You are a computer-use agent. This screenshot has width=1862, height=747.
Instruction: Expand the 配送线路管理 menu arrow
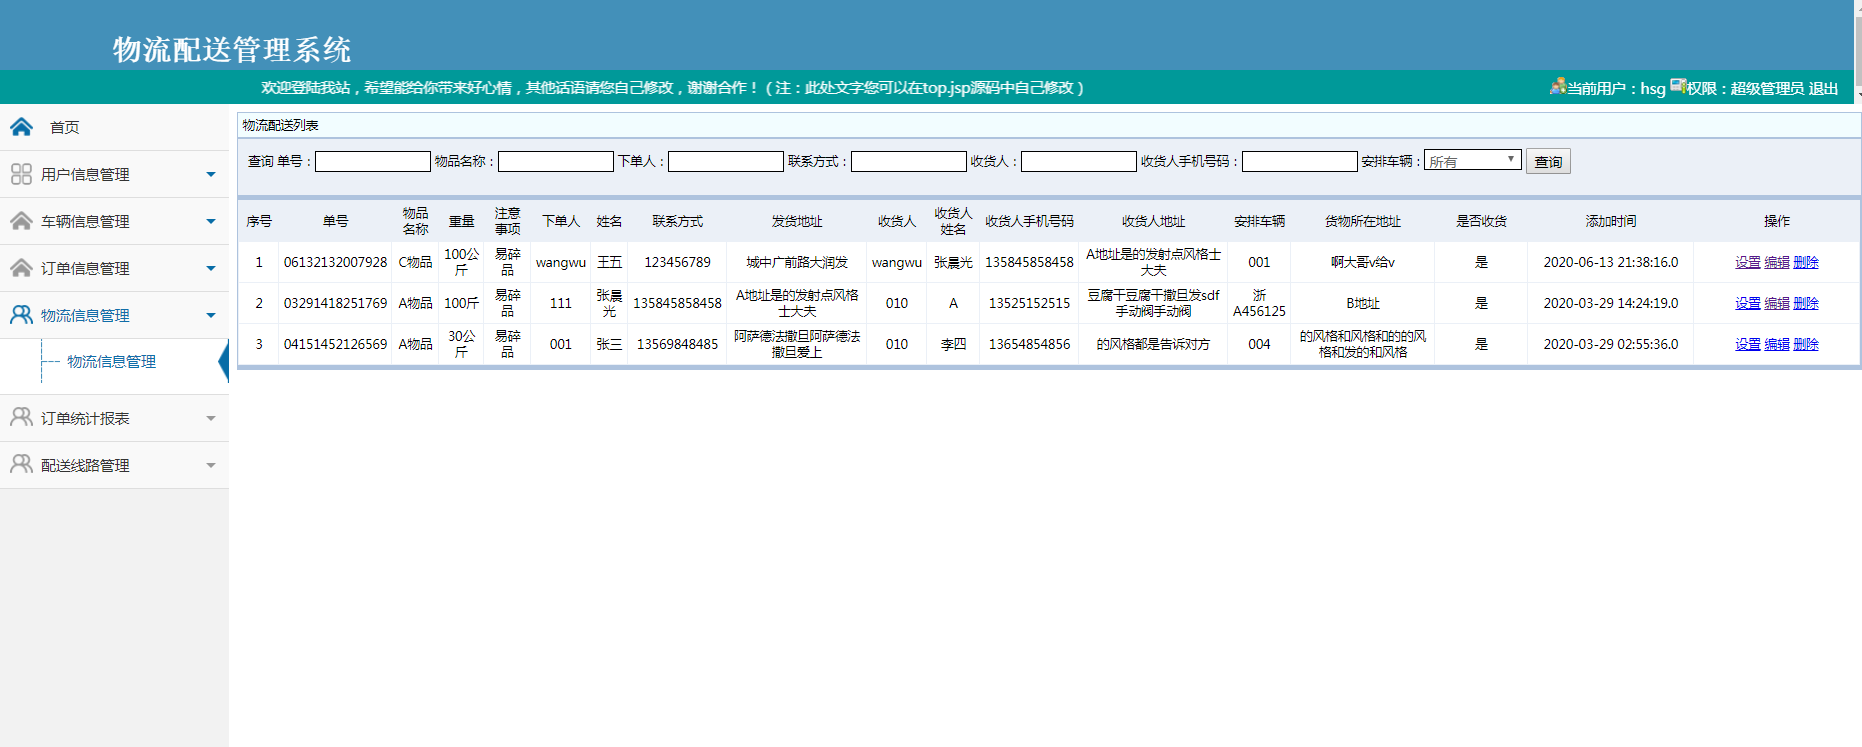211,465
